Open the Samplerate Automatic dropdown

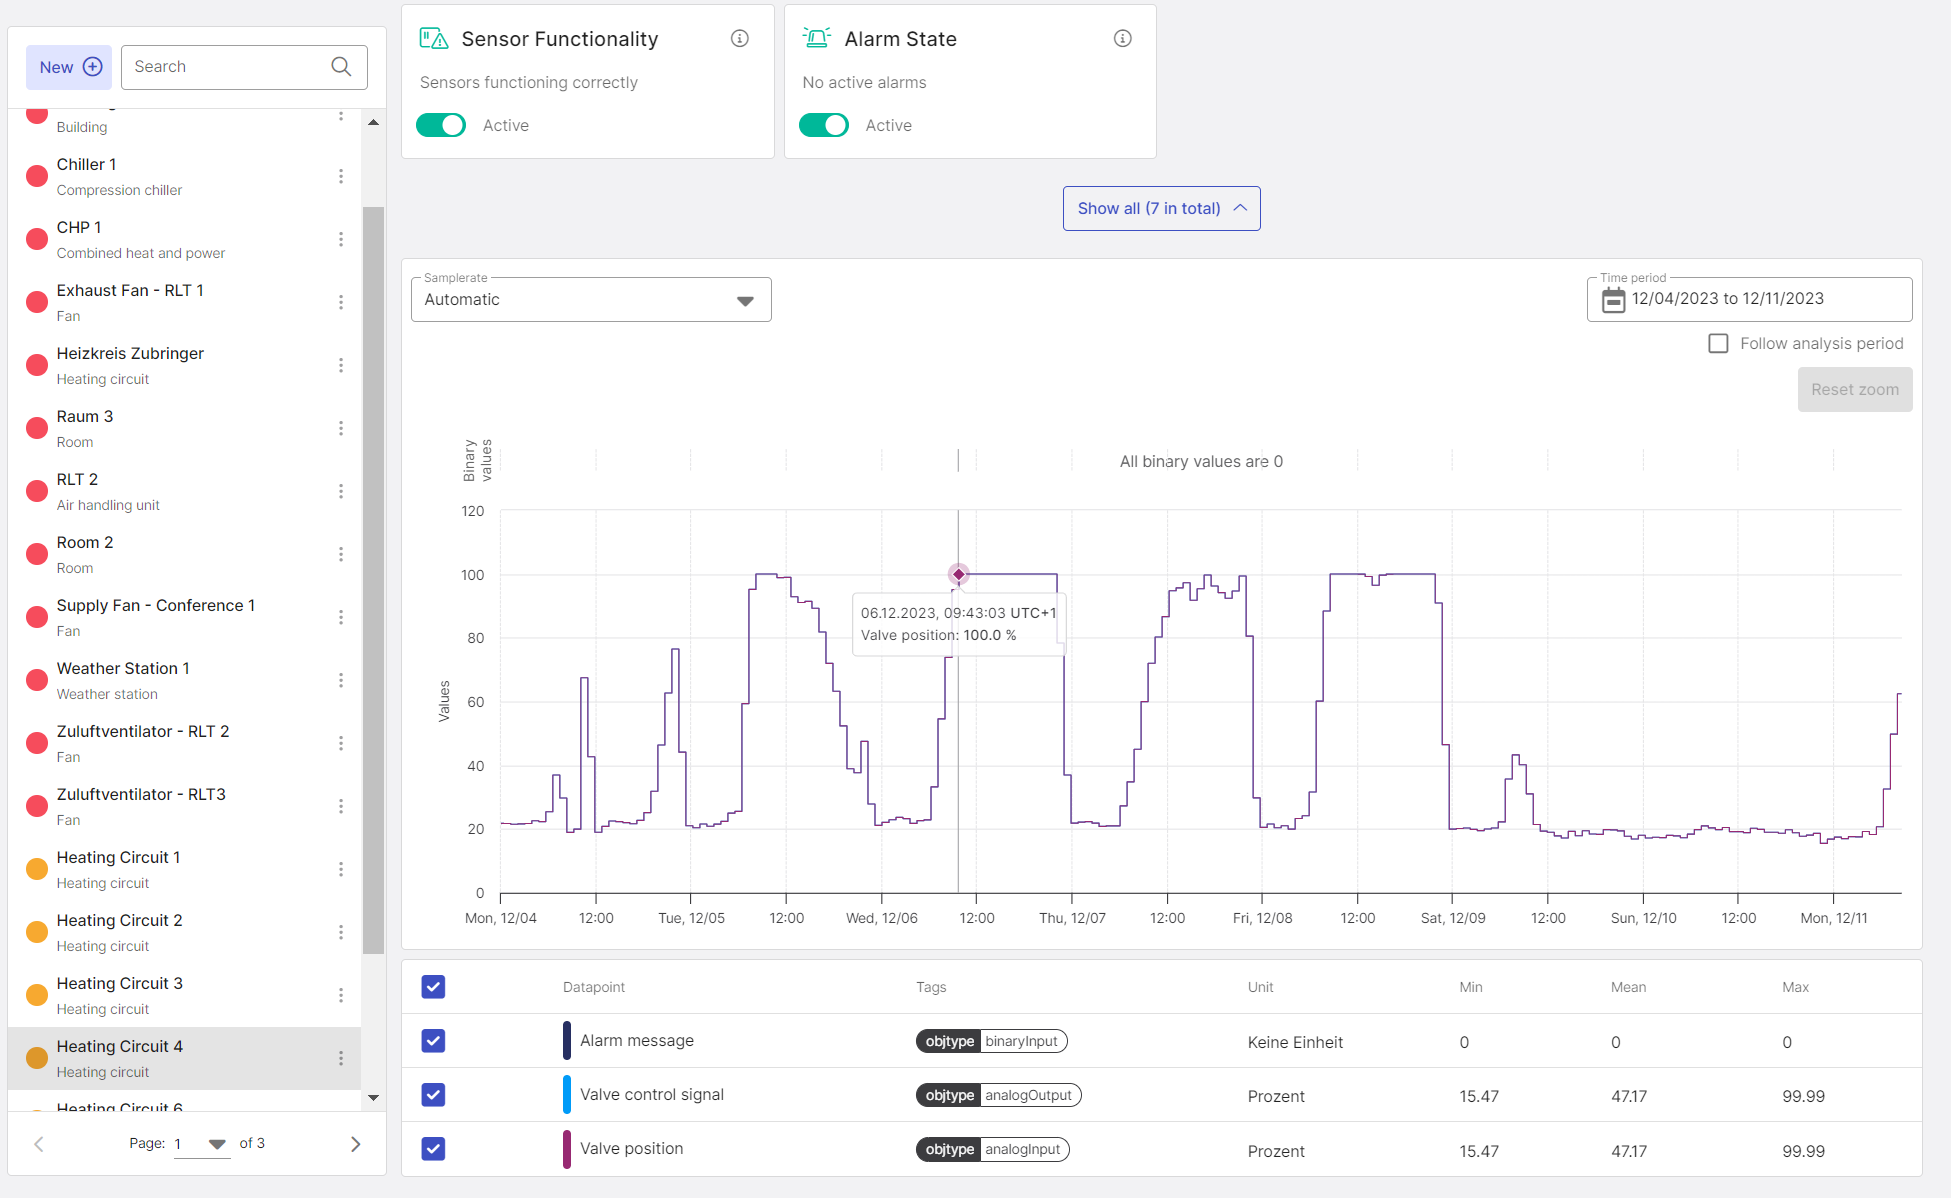(x=591, y=300)
